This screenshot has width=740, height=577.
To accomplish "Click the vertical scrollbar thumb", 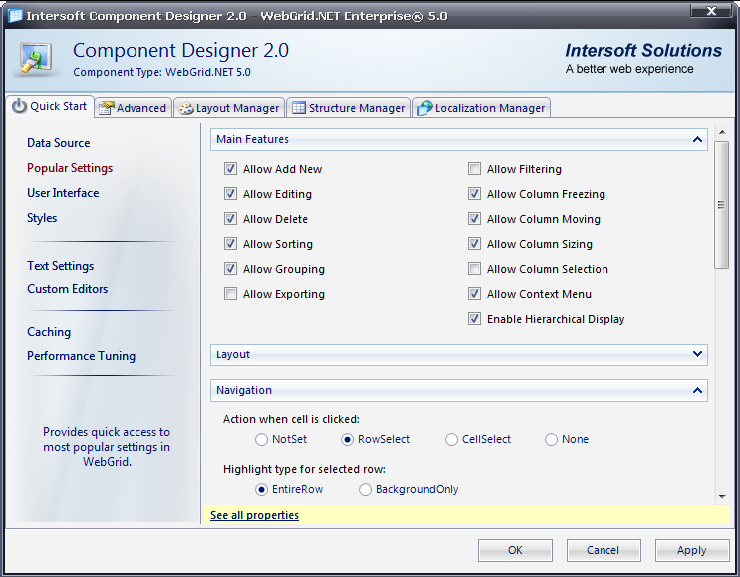I will pyautogui.click(x=722, y=205).
